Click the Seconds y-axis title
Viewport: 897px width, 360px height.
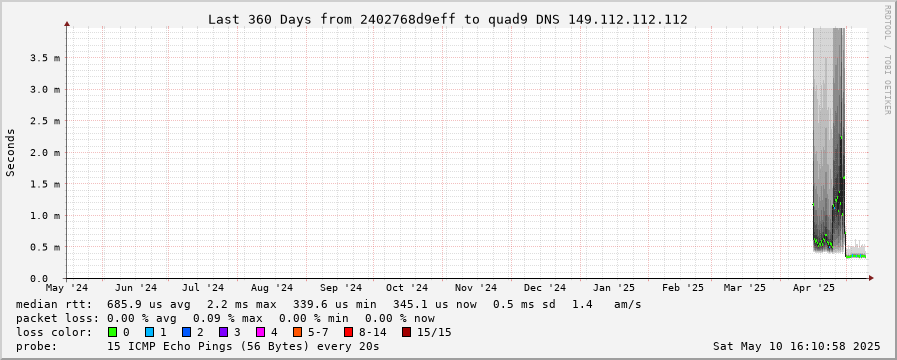point(11,152)
